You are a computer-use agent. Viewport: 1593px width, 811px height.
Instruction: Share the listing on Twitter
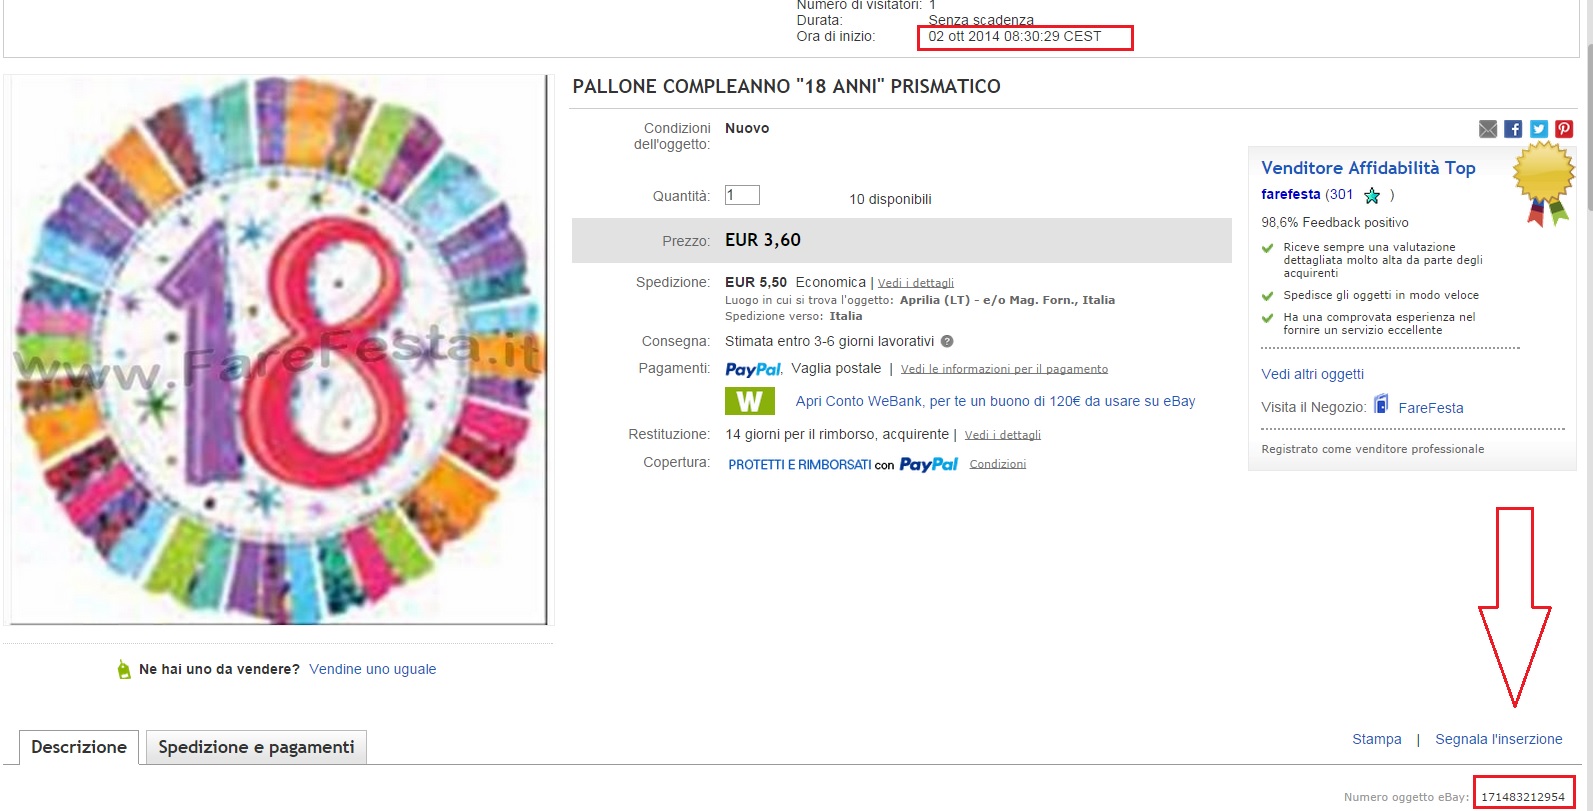[x=1539, y=129]
